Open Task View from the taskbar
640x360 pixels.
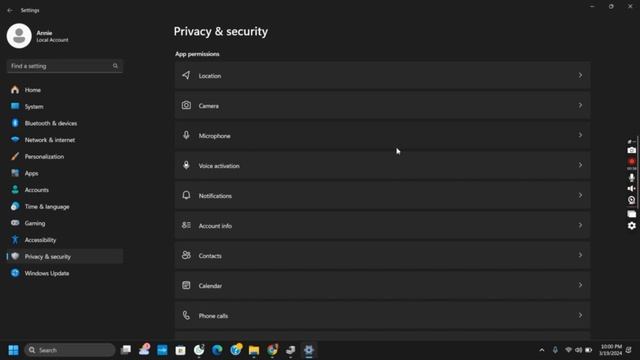coord(126,350)
